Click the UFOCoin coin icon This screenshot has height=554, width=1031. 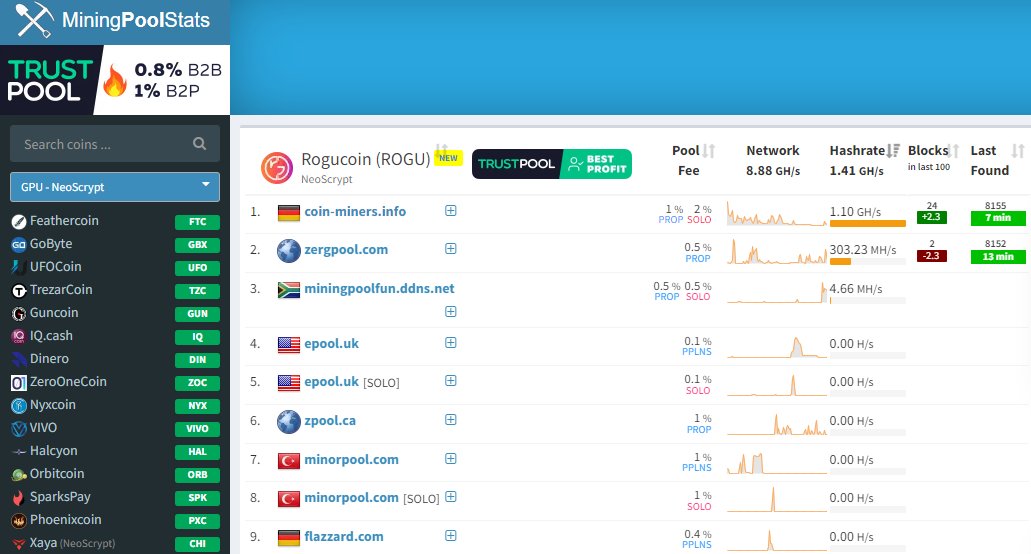19,267
